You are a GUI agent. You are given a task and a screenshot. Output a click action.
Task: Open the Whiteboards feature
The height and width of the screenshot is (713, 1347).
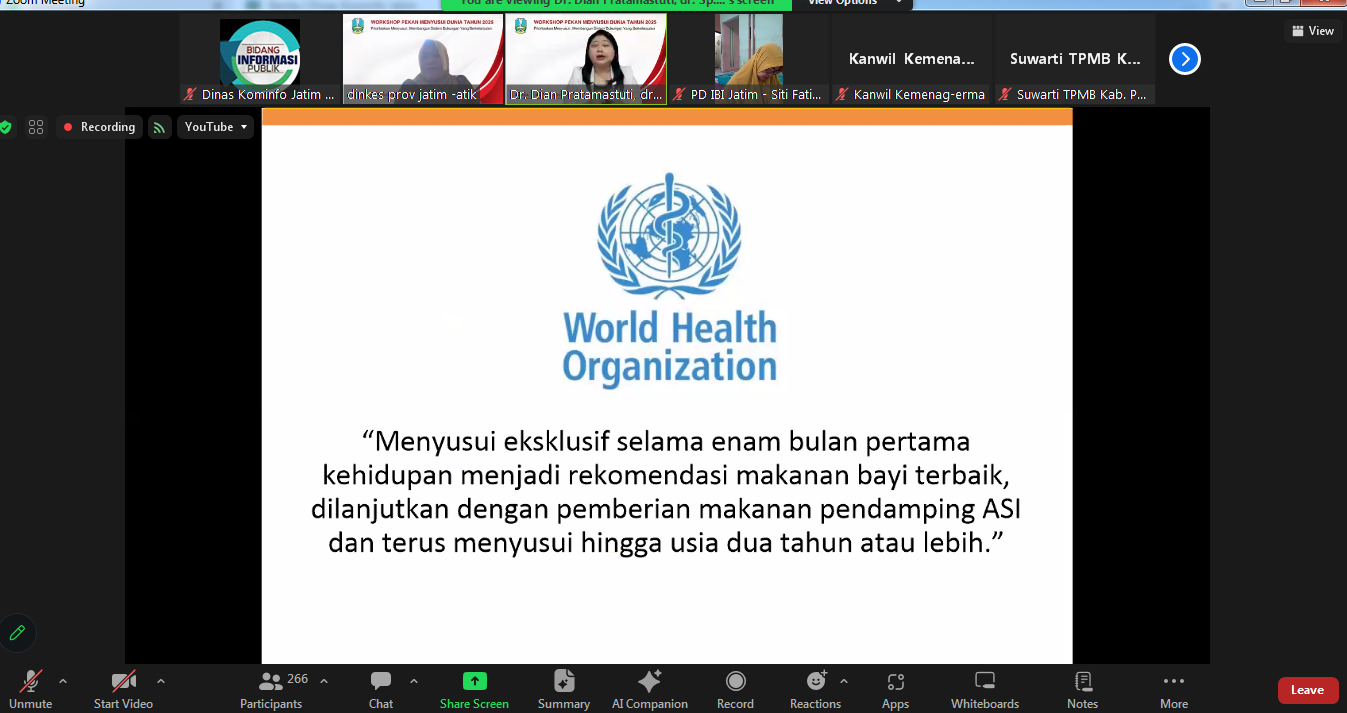[x=983, y=690]
